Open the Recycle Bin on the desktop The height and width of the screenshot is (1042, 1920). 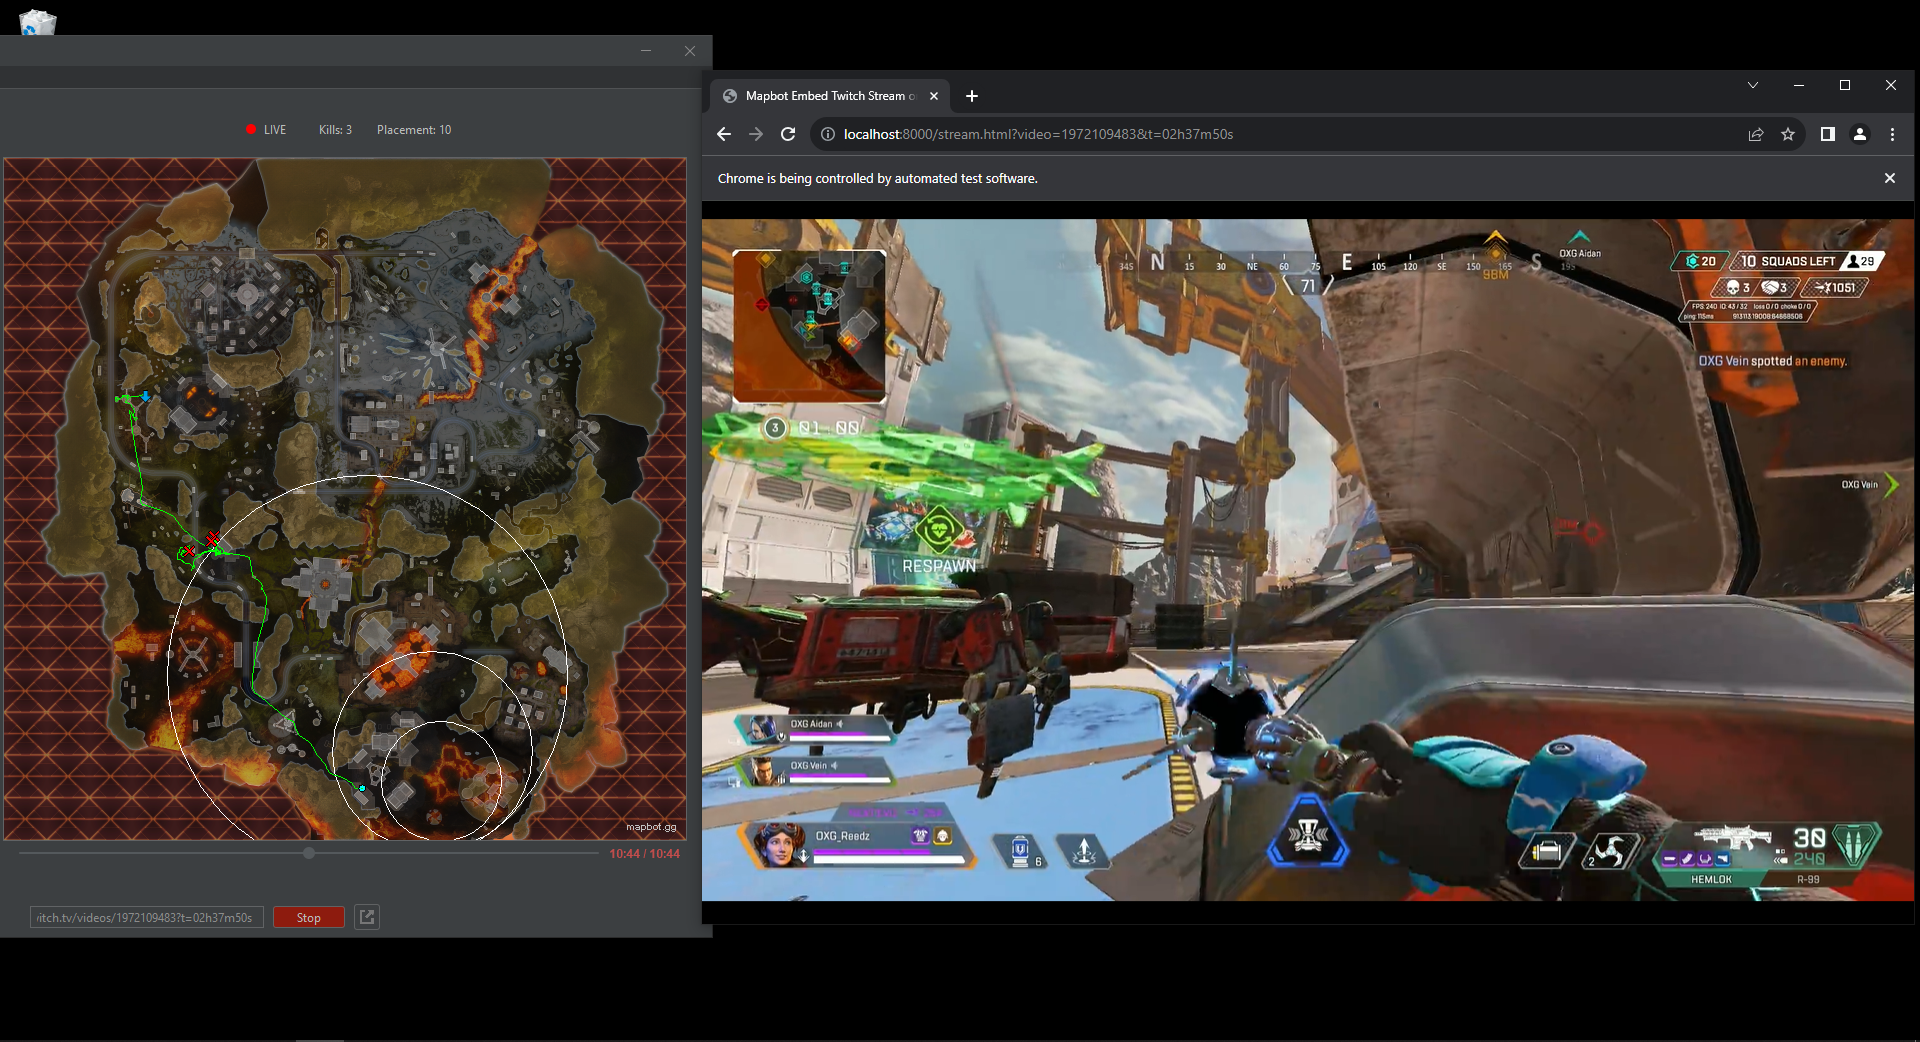(x=38, y=20)
